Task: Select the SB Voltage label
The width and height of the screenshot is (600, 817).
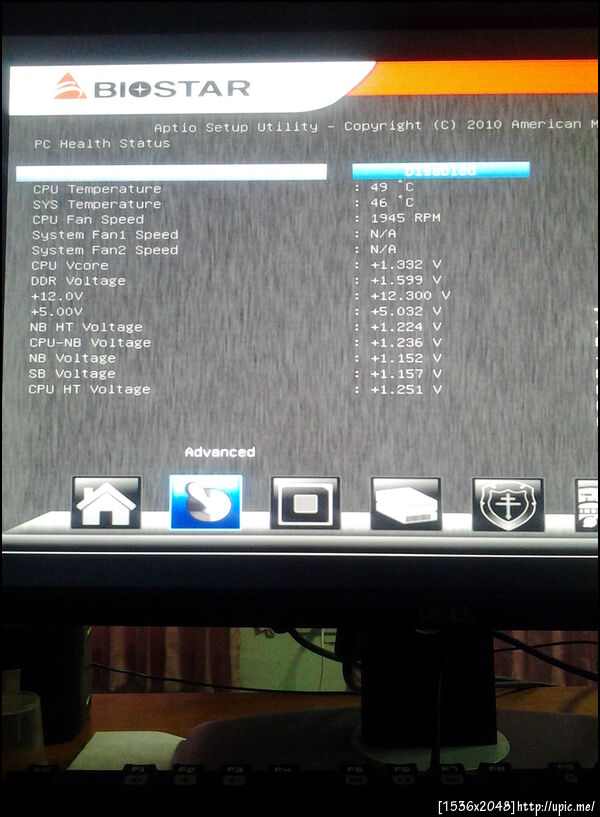Action: (72, 374)
